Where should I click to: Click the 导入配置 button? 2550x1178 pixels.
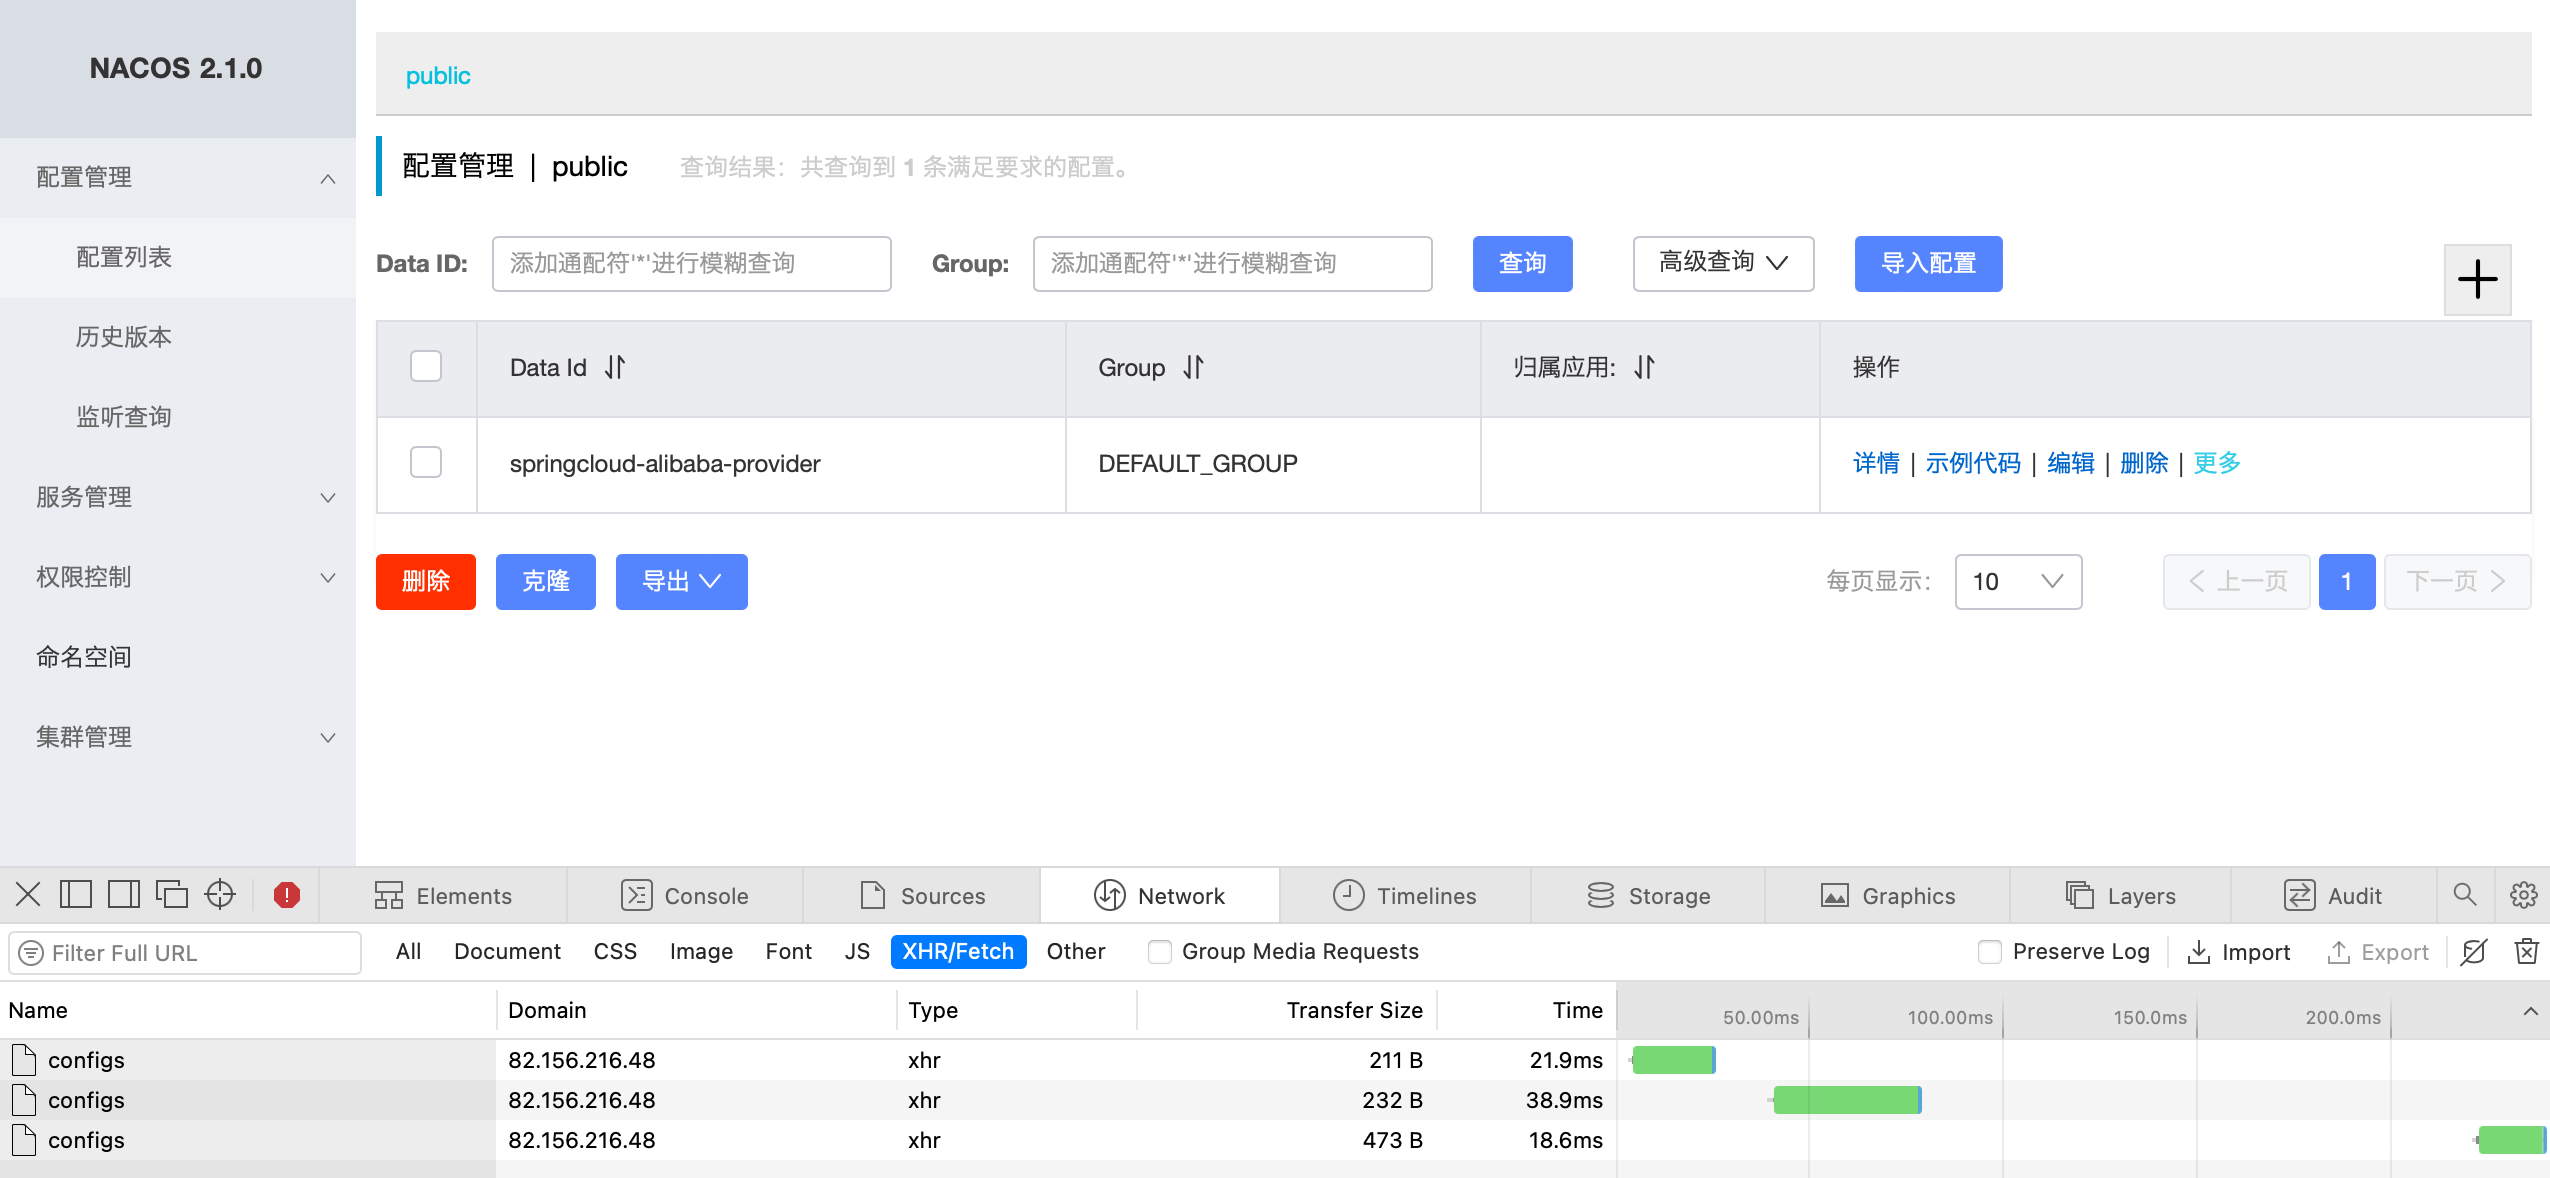point(1928,263)
